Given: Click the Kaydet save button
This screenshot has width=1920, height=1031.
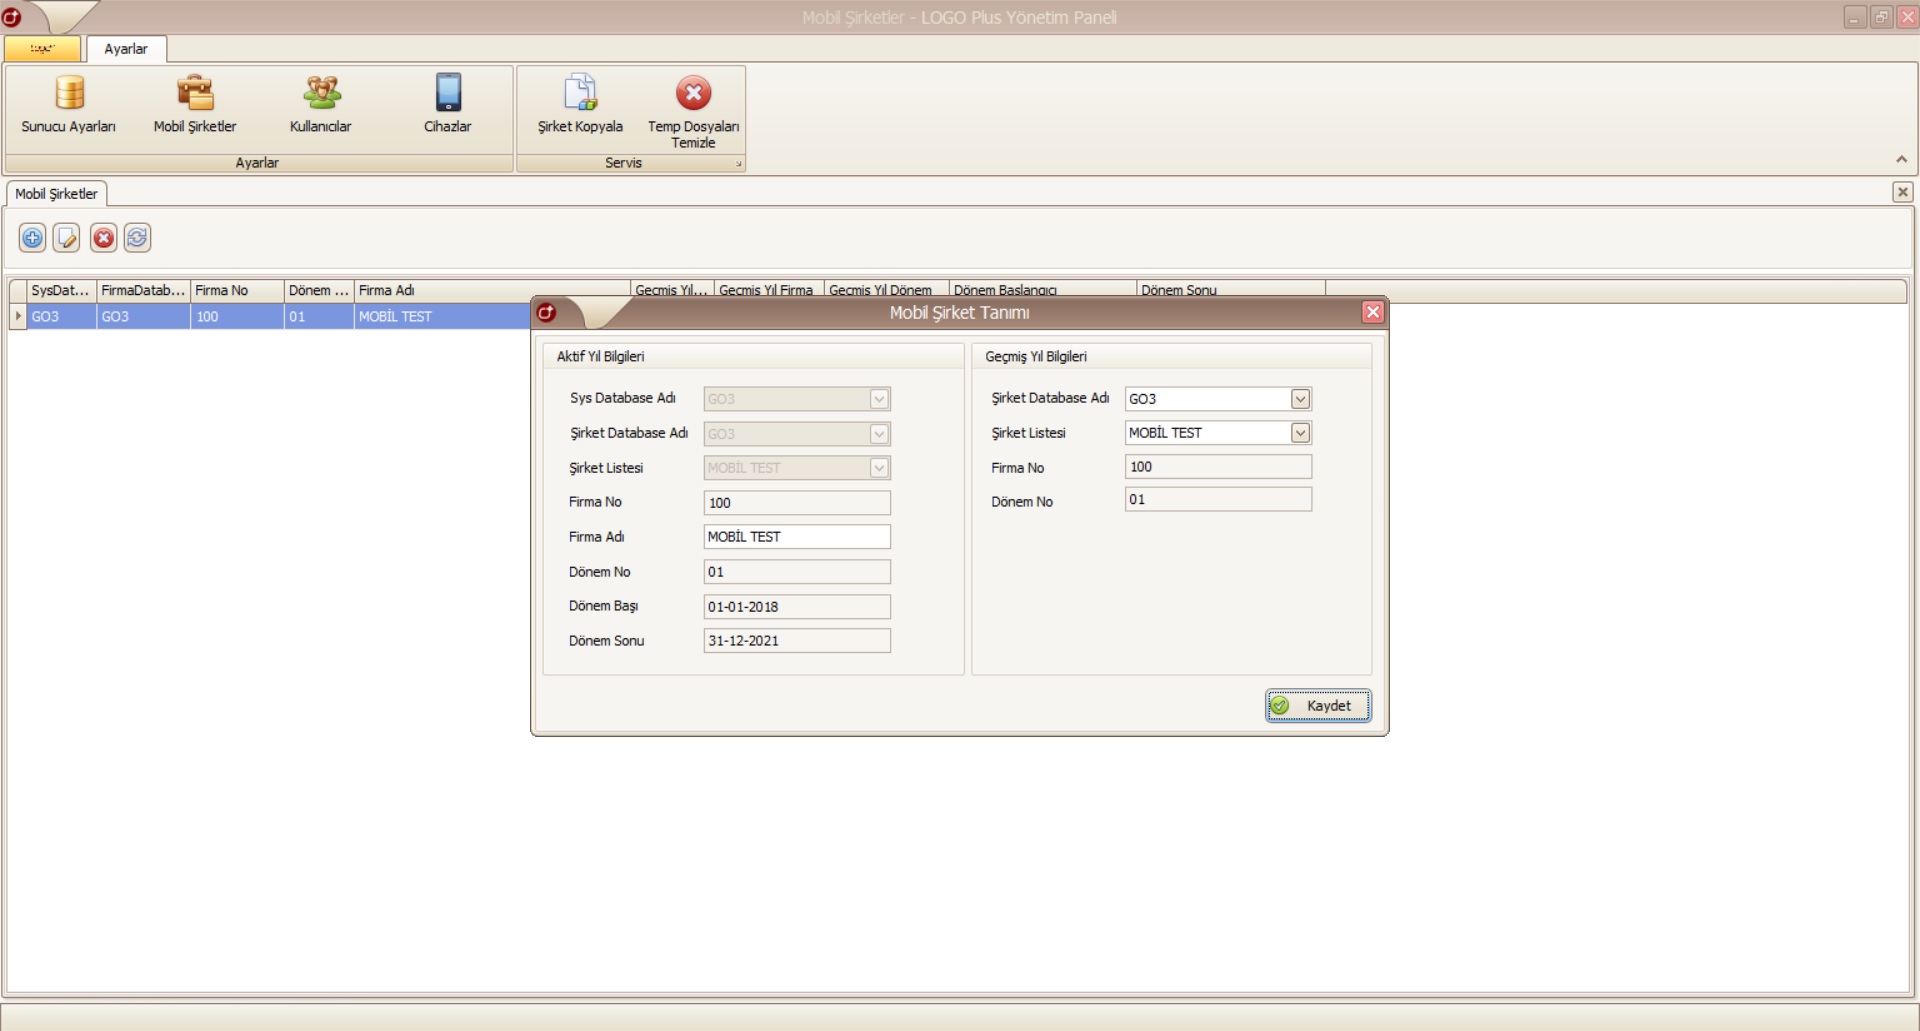Looking at the screenshot, I should (1318, 706).
